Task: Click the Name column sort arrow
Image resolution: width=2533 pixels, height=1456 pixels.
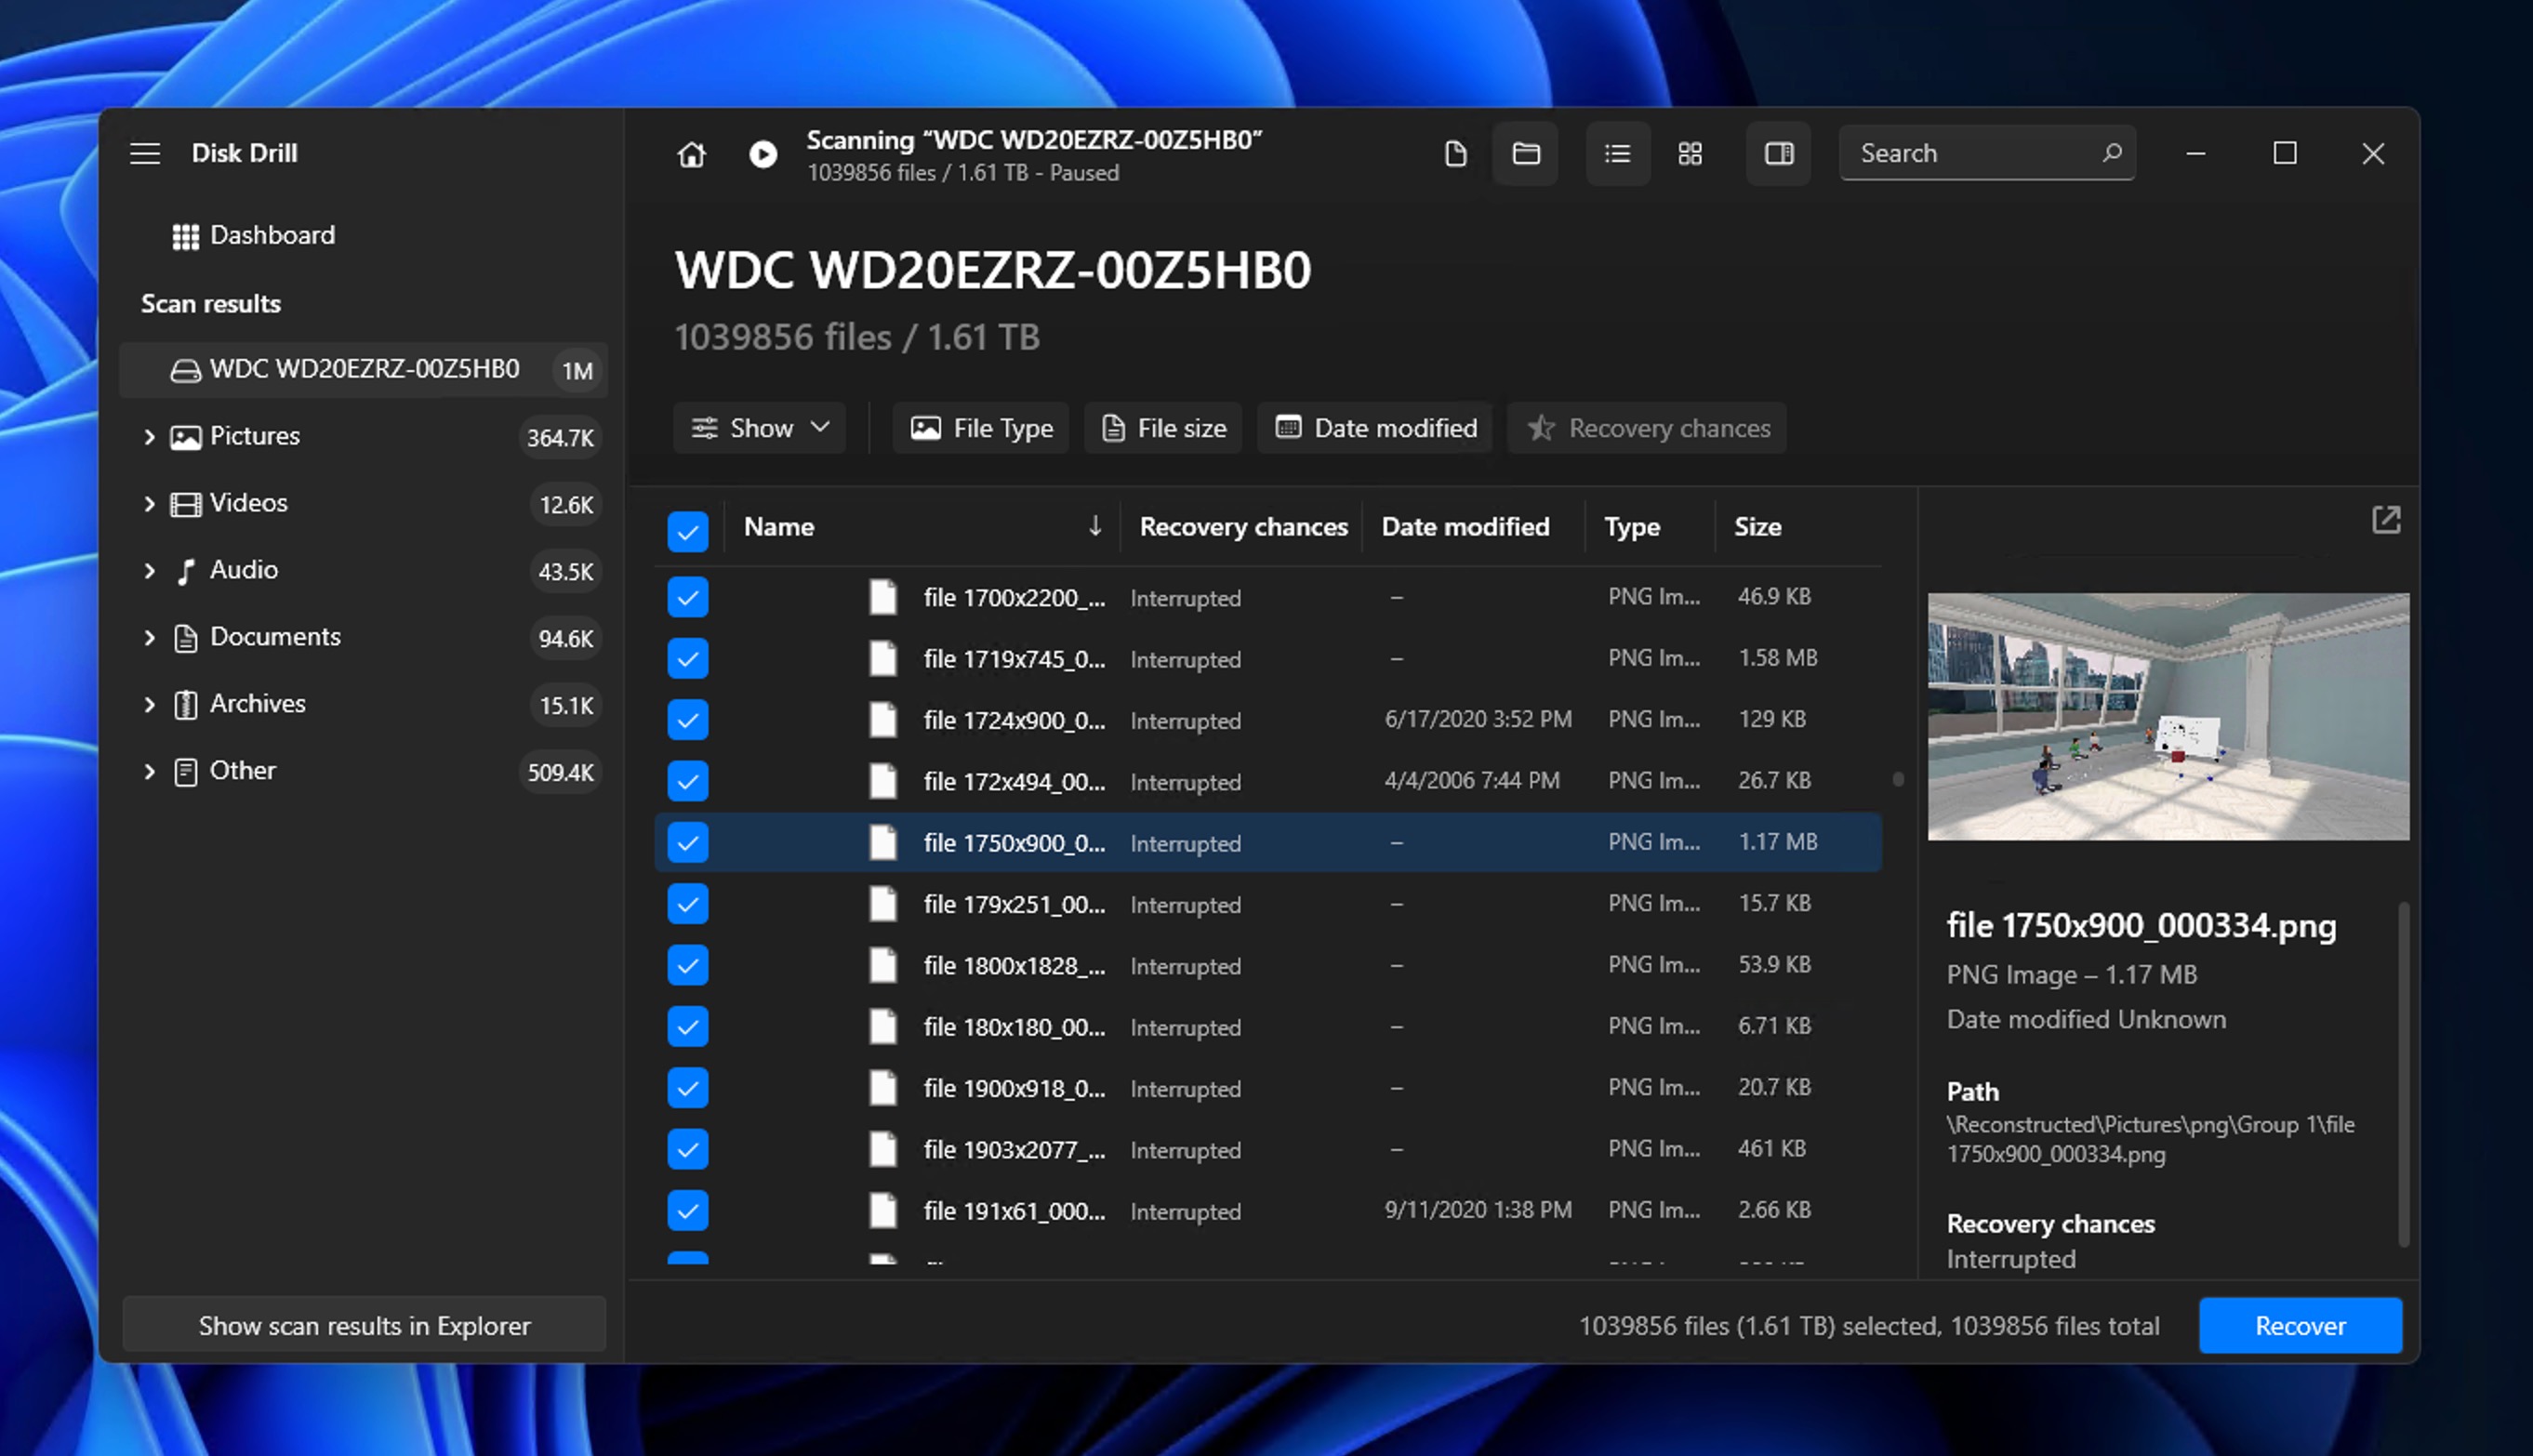Action: click(x=1095, y=526)
